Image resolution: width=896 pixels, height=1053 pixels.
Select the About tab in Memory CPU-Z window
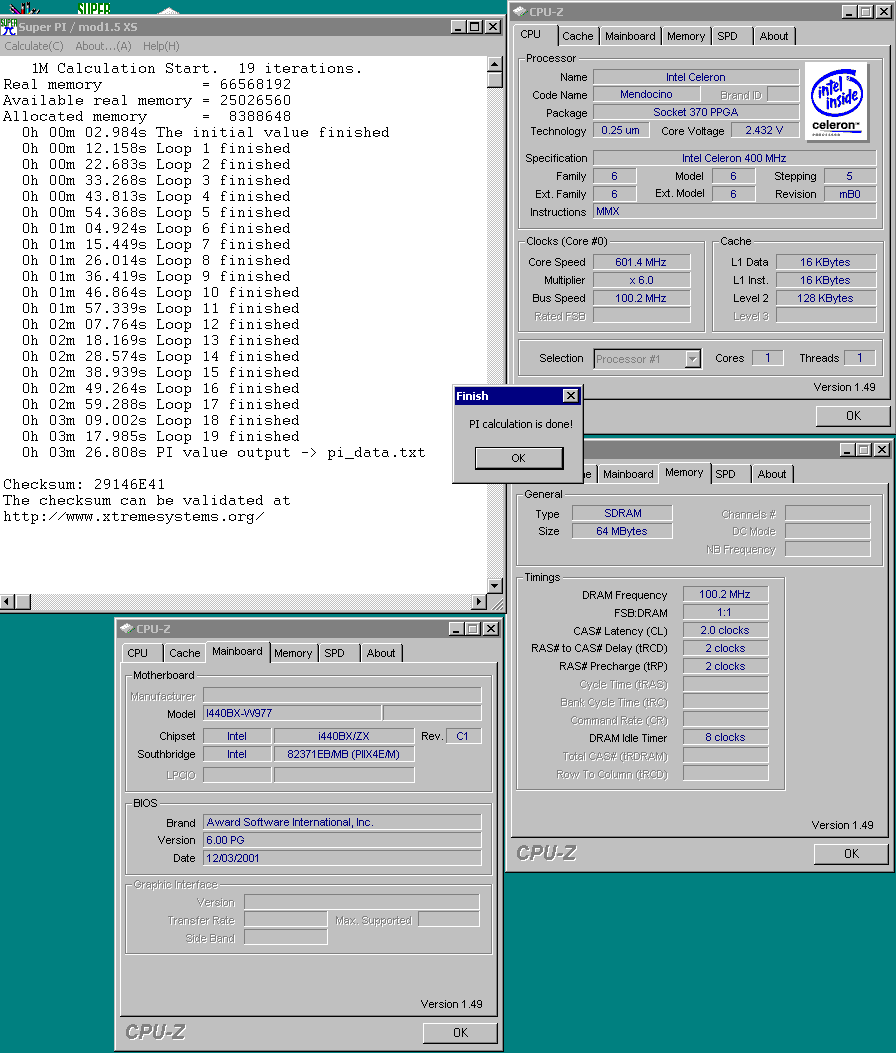point(772,474)
